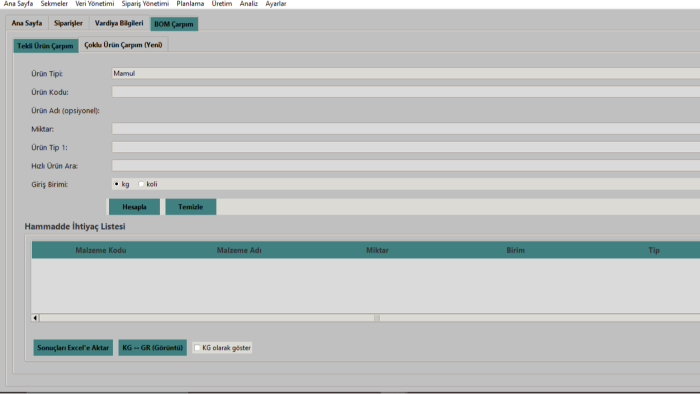
Task: Sort by the Malzeme Adı column header
Action: coord(239,250)
